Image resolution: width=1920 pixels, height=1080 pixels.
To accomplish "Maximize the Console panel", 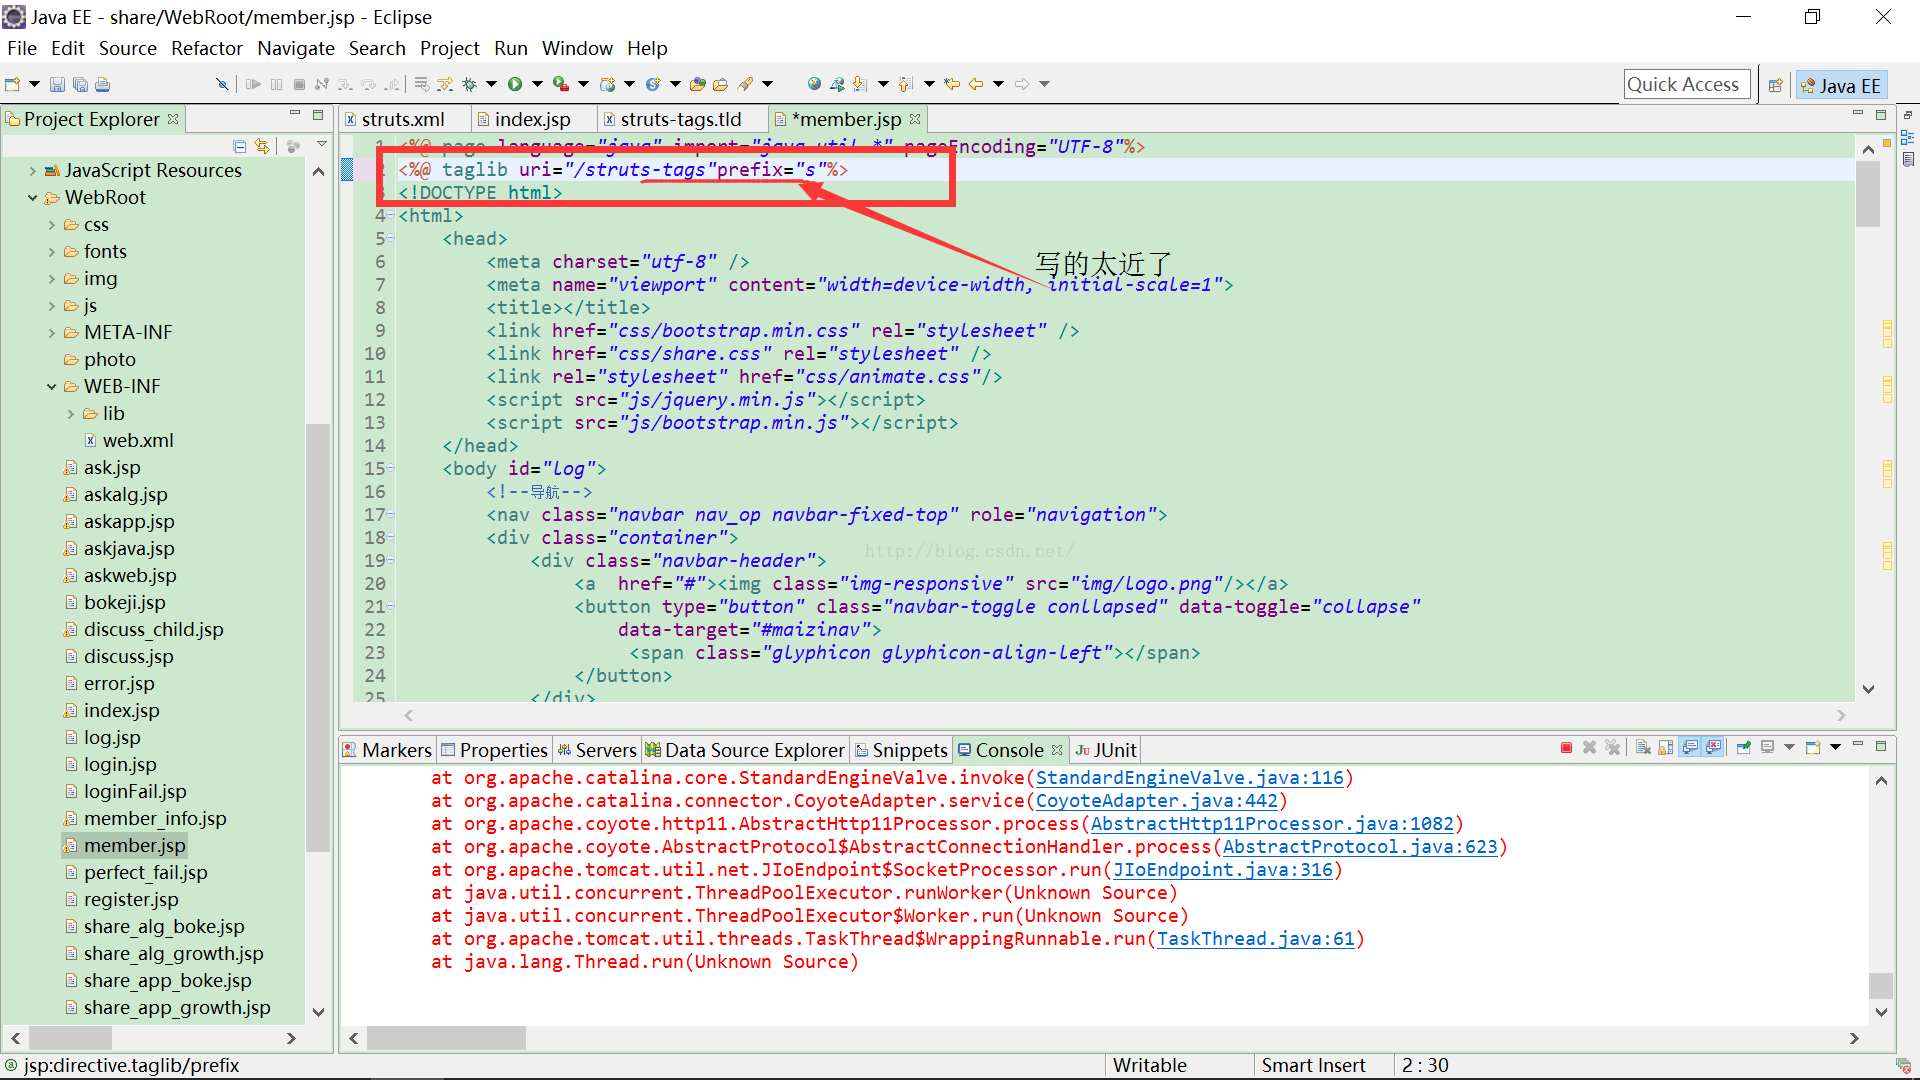I will pyautogui.click(x=1881, y=746).
